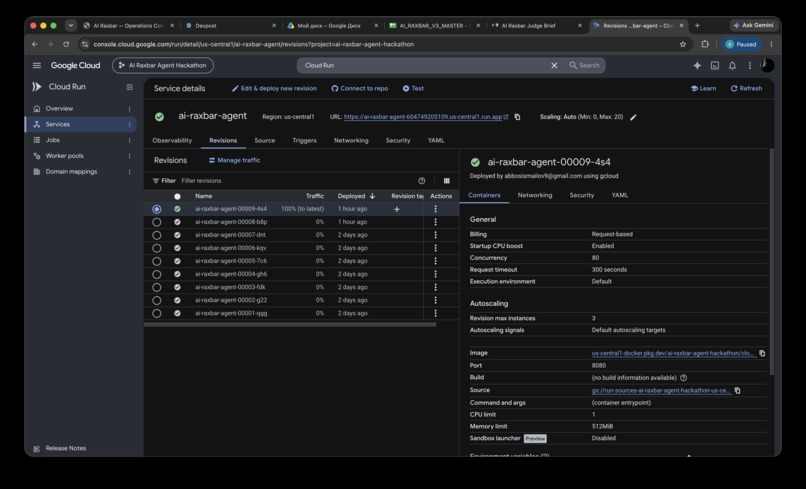This screenshot has height=489, width=806.
Task: Show build information help tooltip
Action: point(684,377)
